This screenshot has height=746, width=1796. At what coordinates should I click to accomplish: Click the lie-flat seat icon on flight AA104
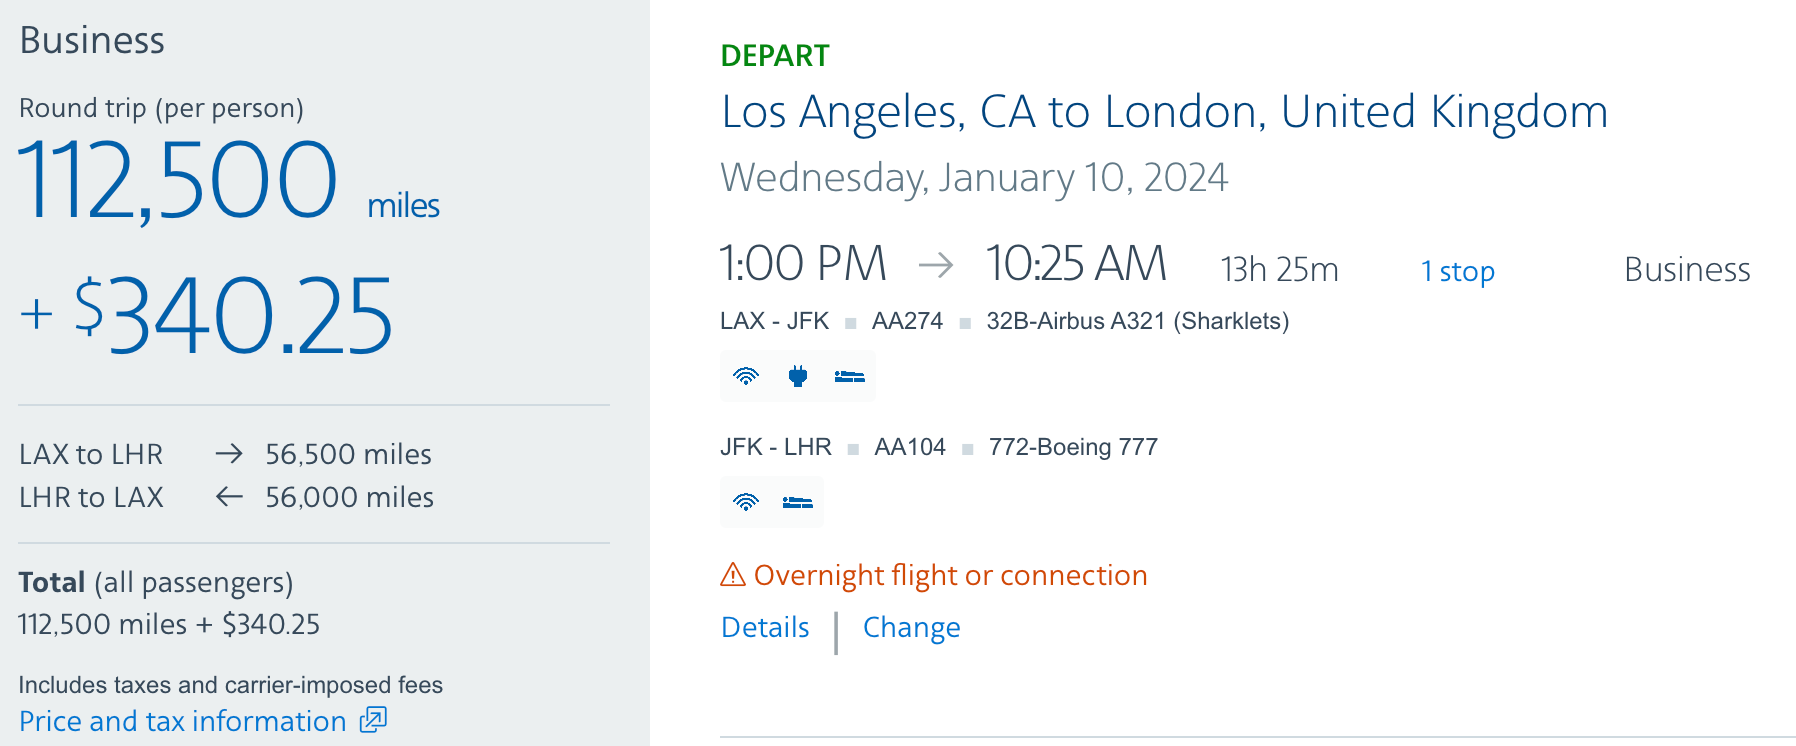click(x=798, y=502)
